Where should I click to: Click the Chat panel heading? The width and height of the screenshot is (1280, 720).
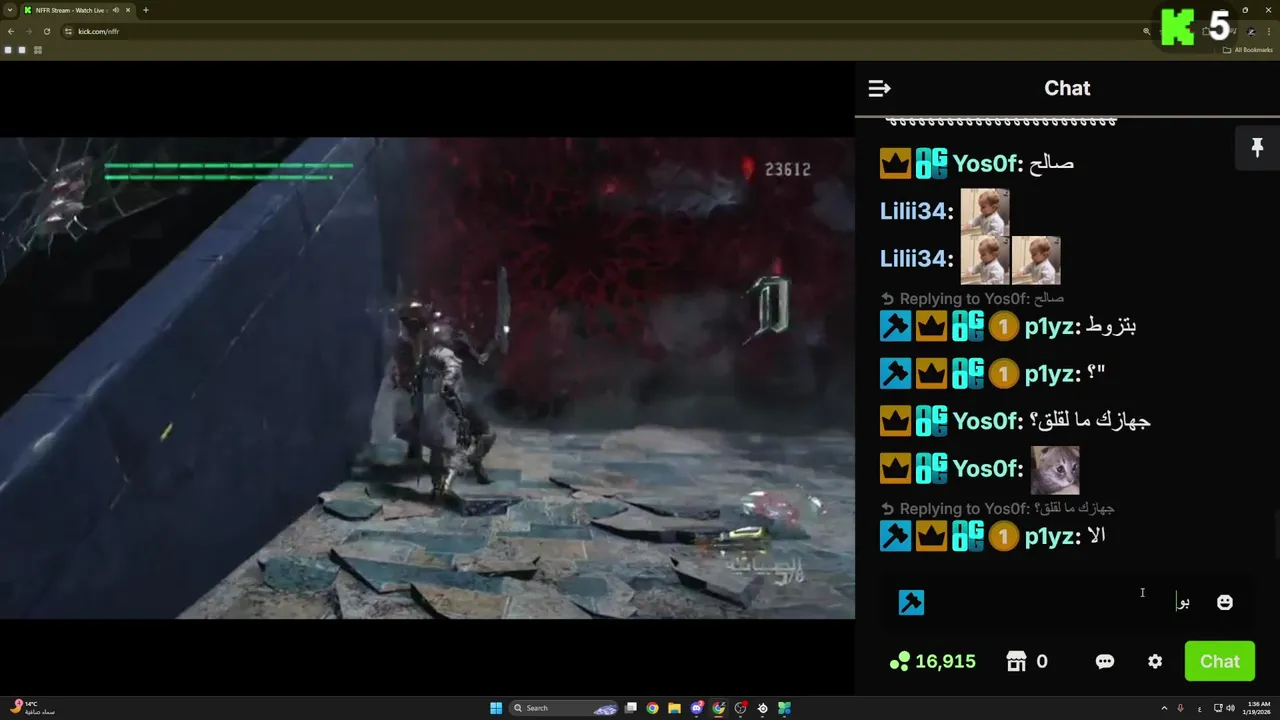1067,88
